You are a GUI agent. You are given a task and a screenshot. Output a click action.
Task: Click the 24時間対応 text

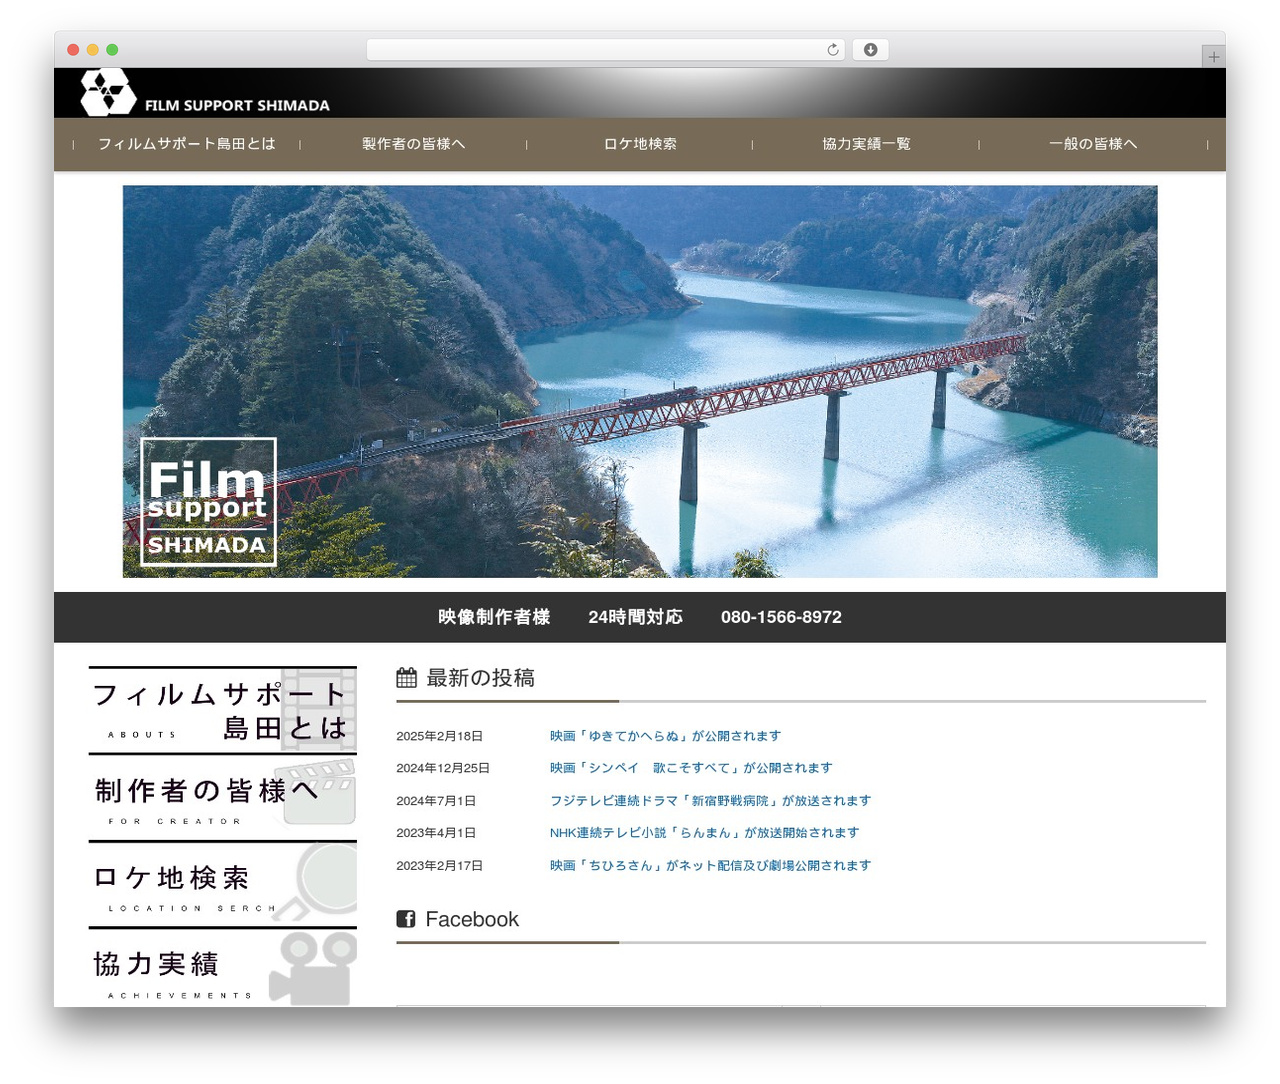coord(635,617)
